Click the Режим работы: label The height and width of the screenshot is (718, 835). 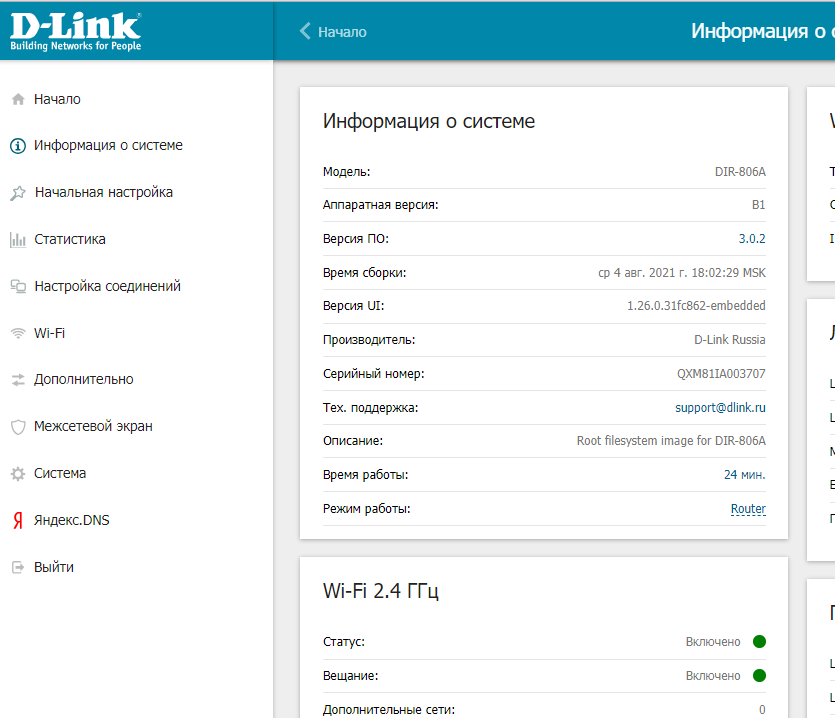click(366, 509)
